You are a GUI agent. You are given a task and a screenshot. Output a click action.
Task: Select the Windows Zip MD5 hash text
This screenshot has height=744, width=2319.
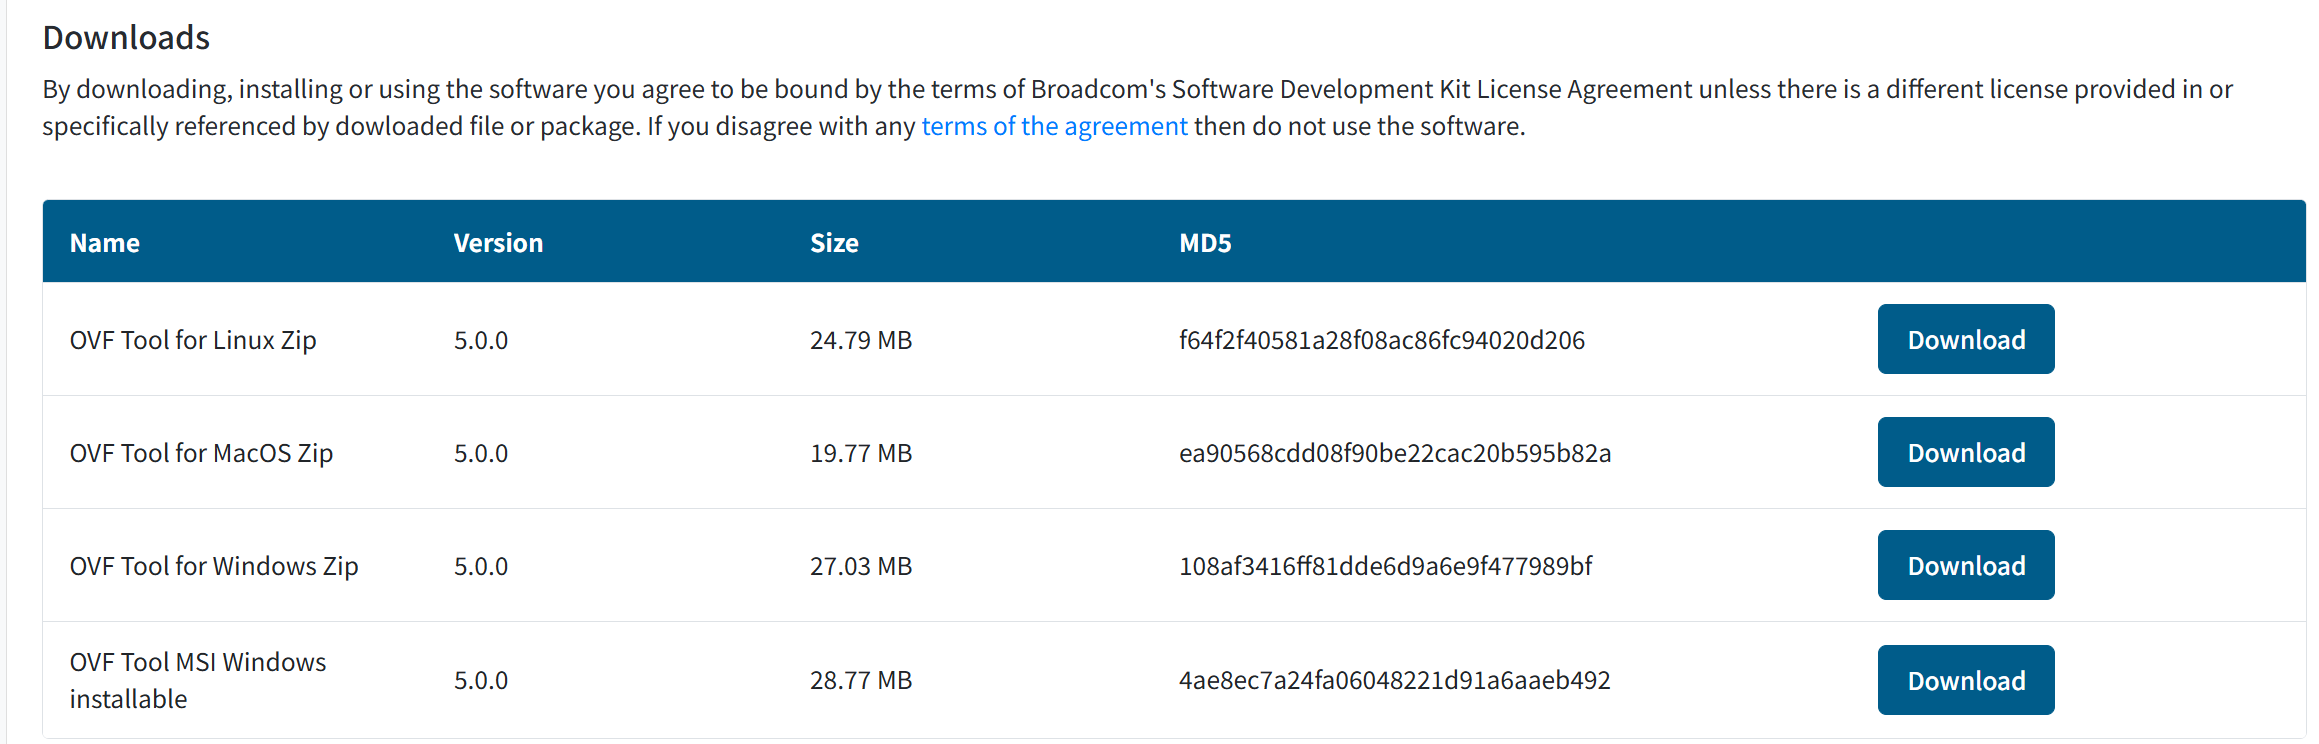pyautogui.click(x=1385, y=566)
